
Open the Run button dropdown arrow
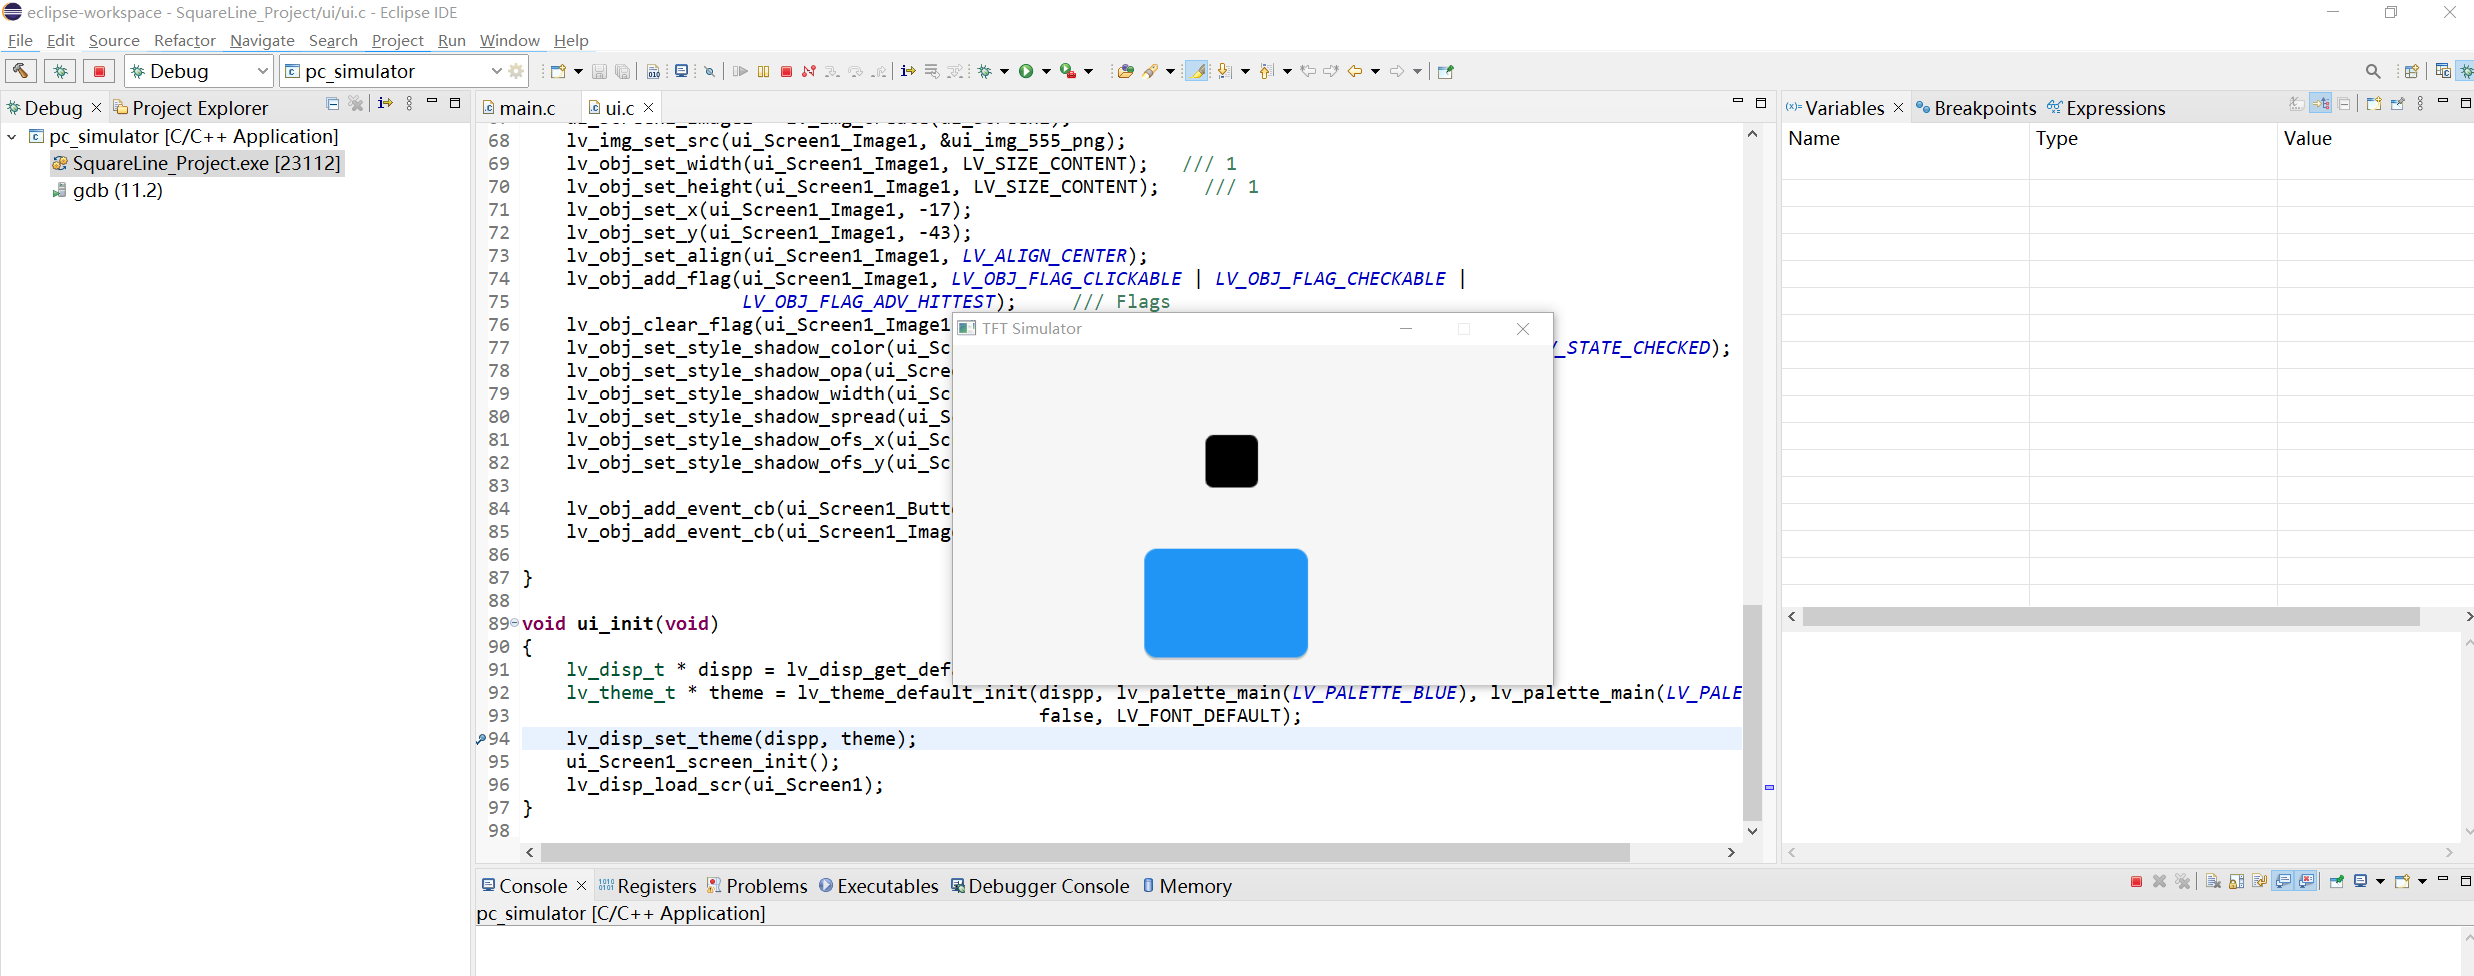click(x=1046, y=71)
